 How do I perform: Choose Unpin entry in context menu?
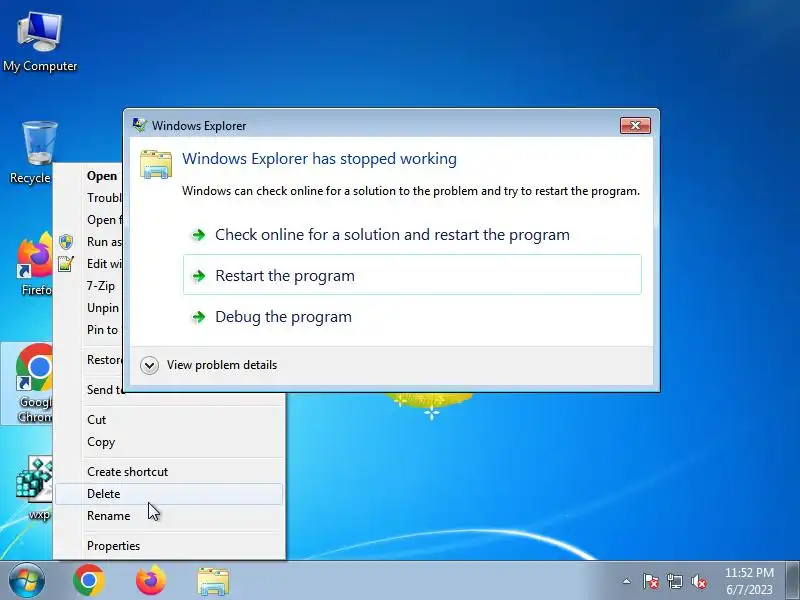(89, 308)
